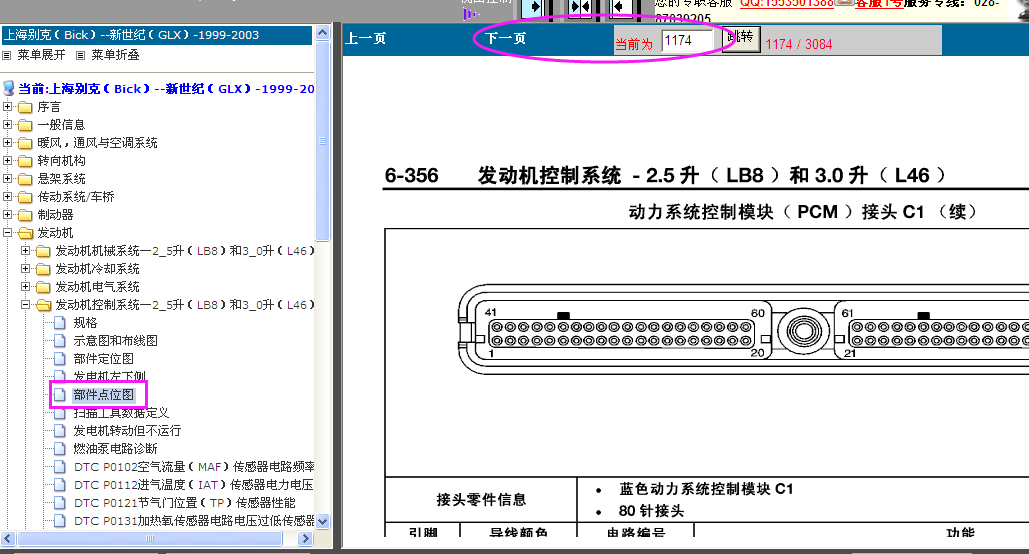Go to the previous page with 上一页
This screenshot has height=554, width=1029.
tap(366, 39)
